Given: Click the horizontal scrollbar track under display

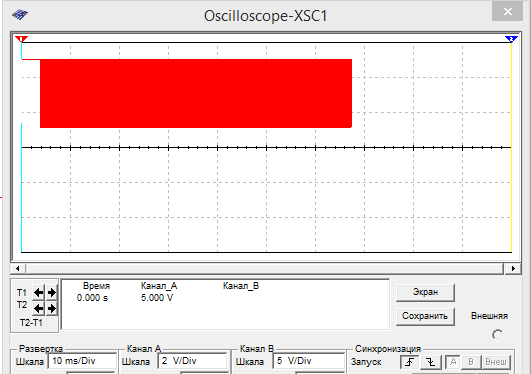Looking at the screenshot, I should pyautogui.click(x=265, y=269).
